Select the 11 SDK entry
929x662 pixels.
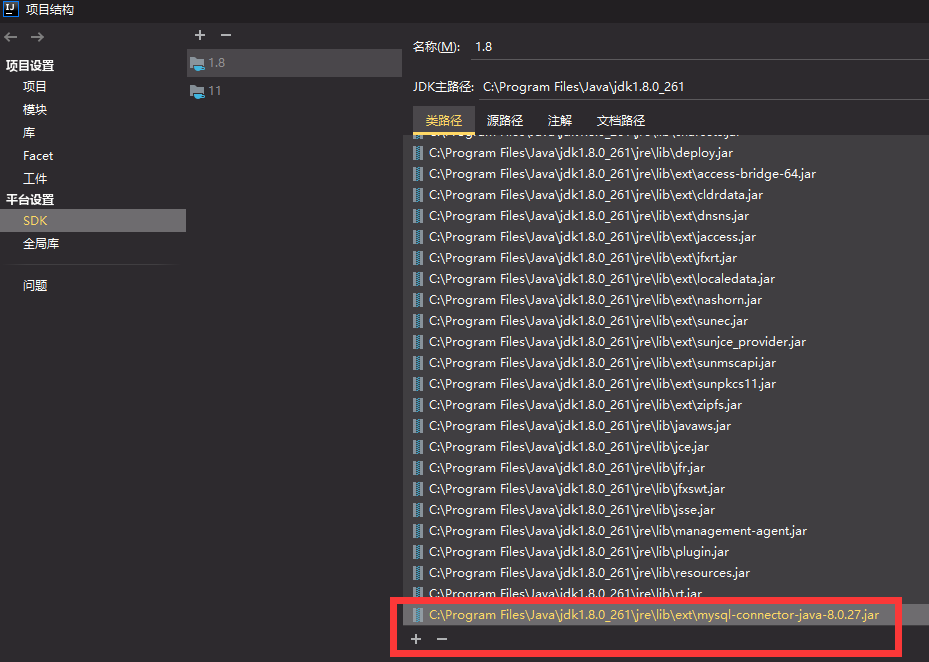pos(294,91)
